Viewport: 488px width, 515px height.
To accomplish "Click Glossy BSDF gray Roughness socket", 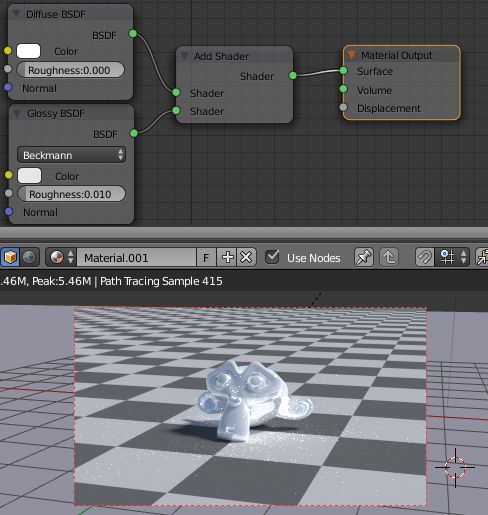I will [9, 193].
